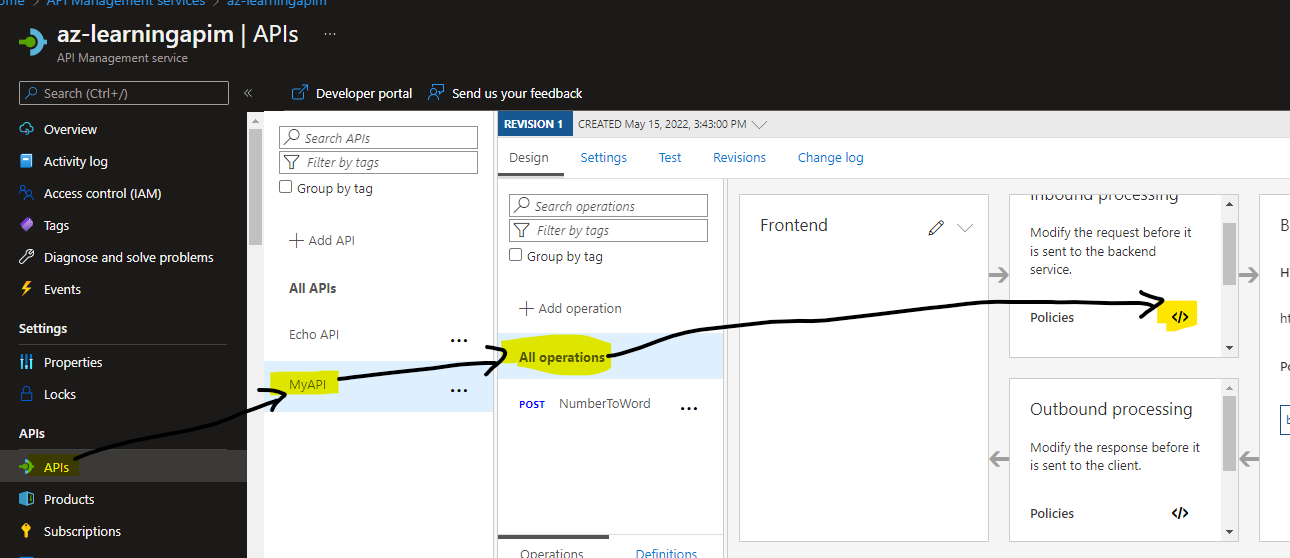Open Inbound processing policy code editor
Image resolution: width=1290 pixels, height=558 pixels.
(x=1180, y=317)
